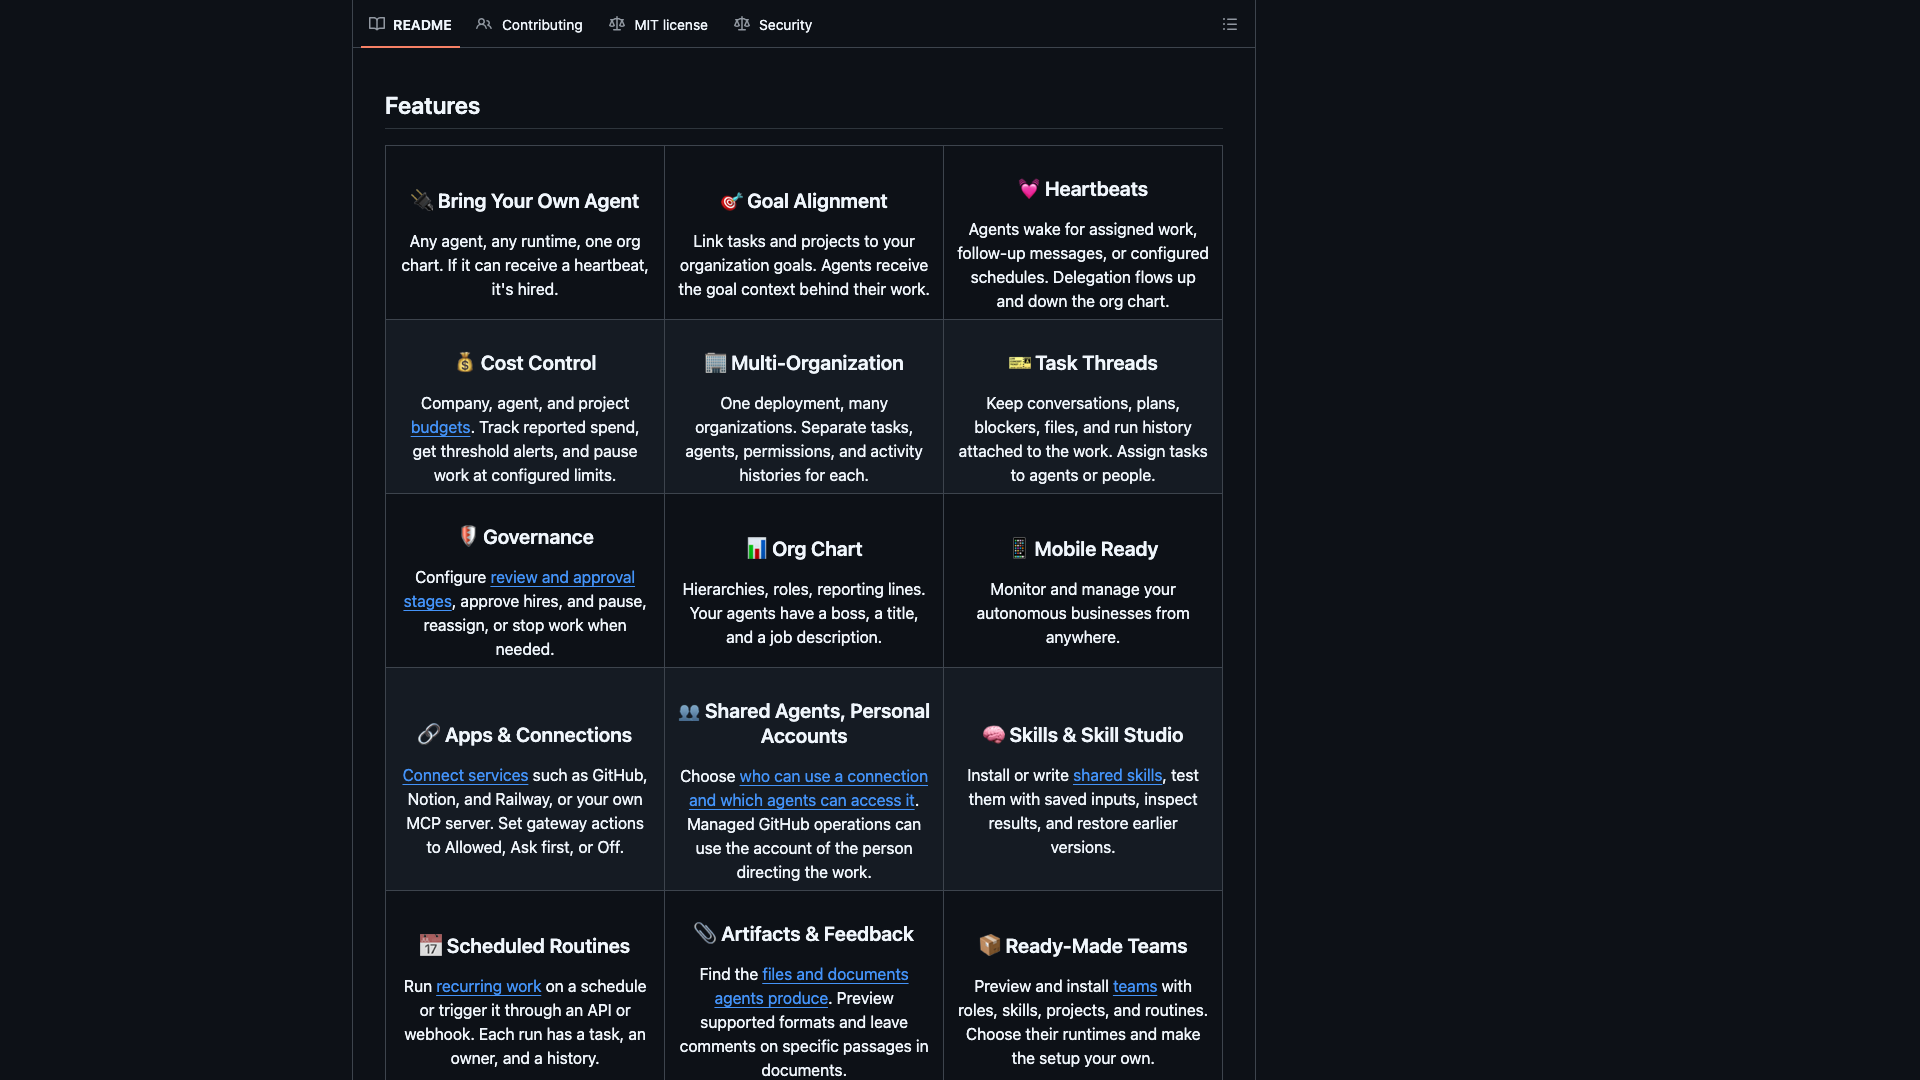
Task: Click the Heartbeats heading text
Action: pyautogui.click(x=1096, y=189)
